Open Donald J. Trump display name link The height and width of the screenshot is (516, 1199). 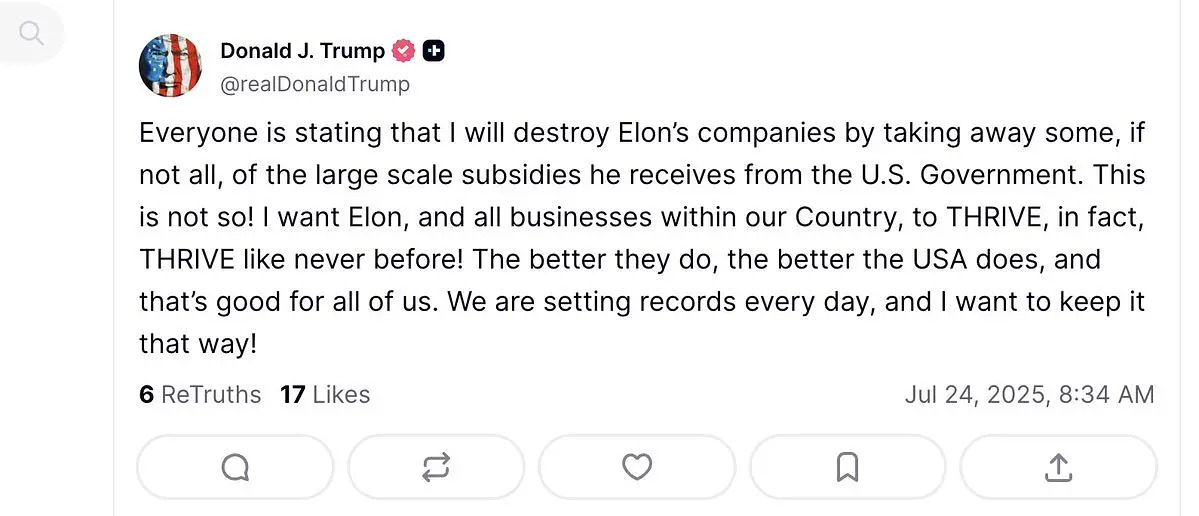click(302, 50)
